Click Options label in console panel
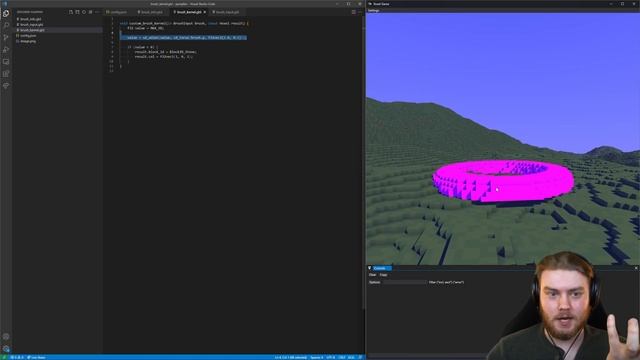The height and width of the screenshot is (360, 640). coord(374,282)
